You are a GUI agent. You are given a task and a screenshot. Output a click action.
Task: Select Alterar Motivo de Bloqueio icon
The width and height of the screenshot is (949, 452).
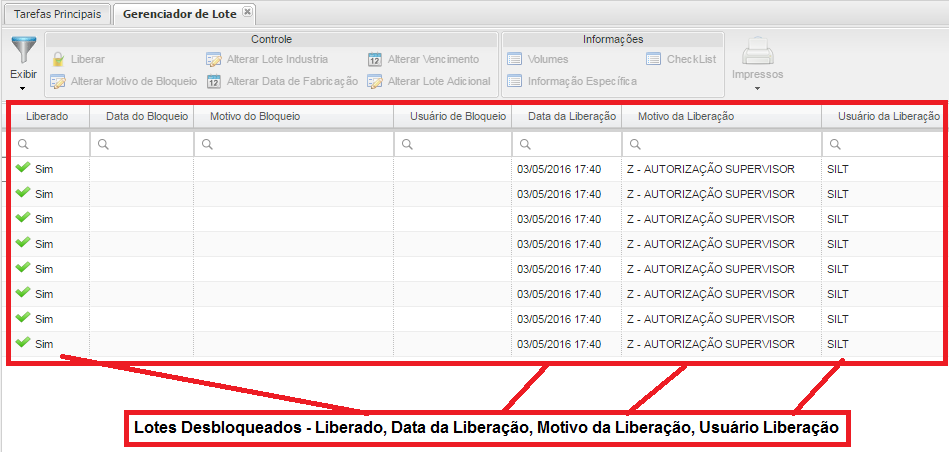click(58, 81)
